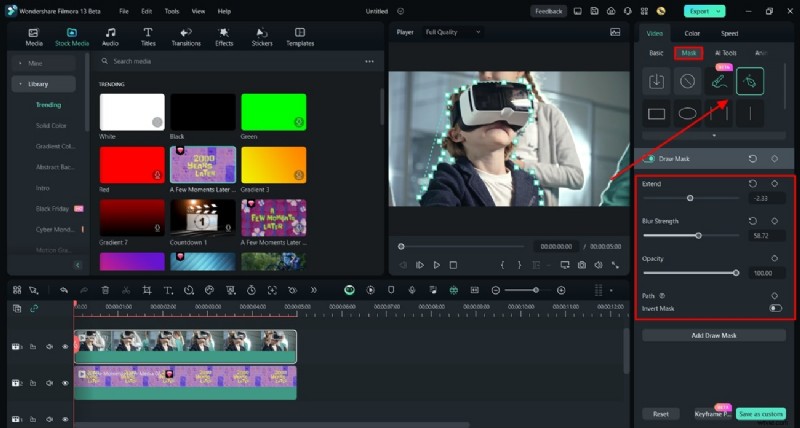
Task: Open the Effects tab
Action: point(224,37)
